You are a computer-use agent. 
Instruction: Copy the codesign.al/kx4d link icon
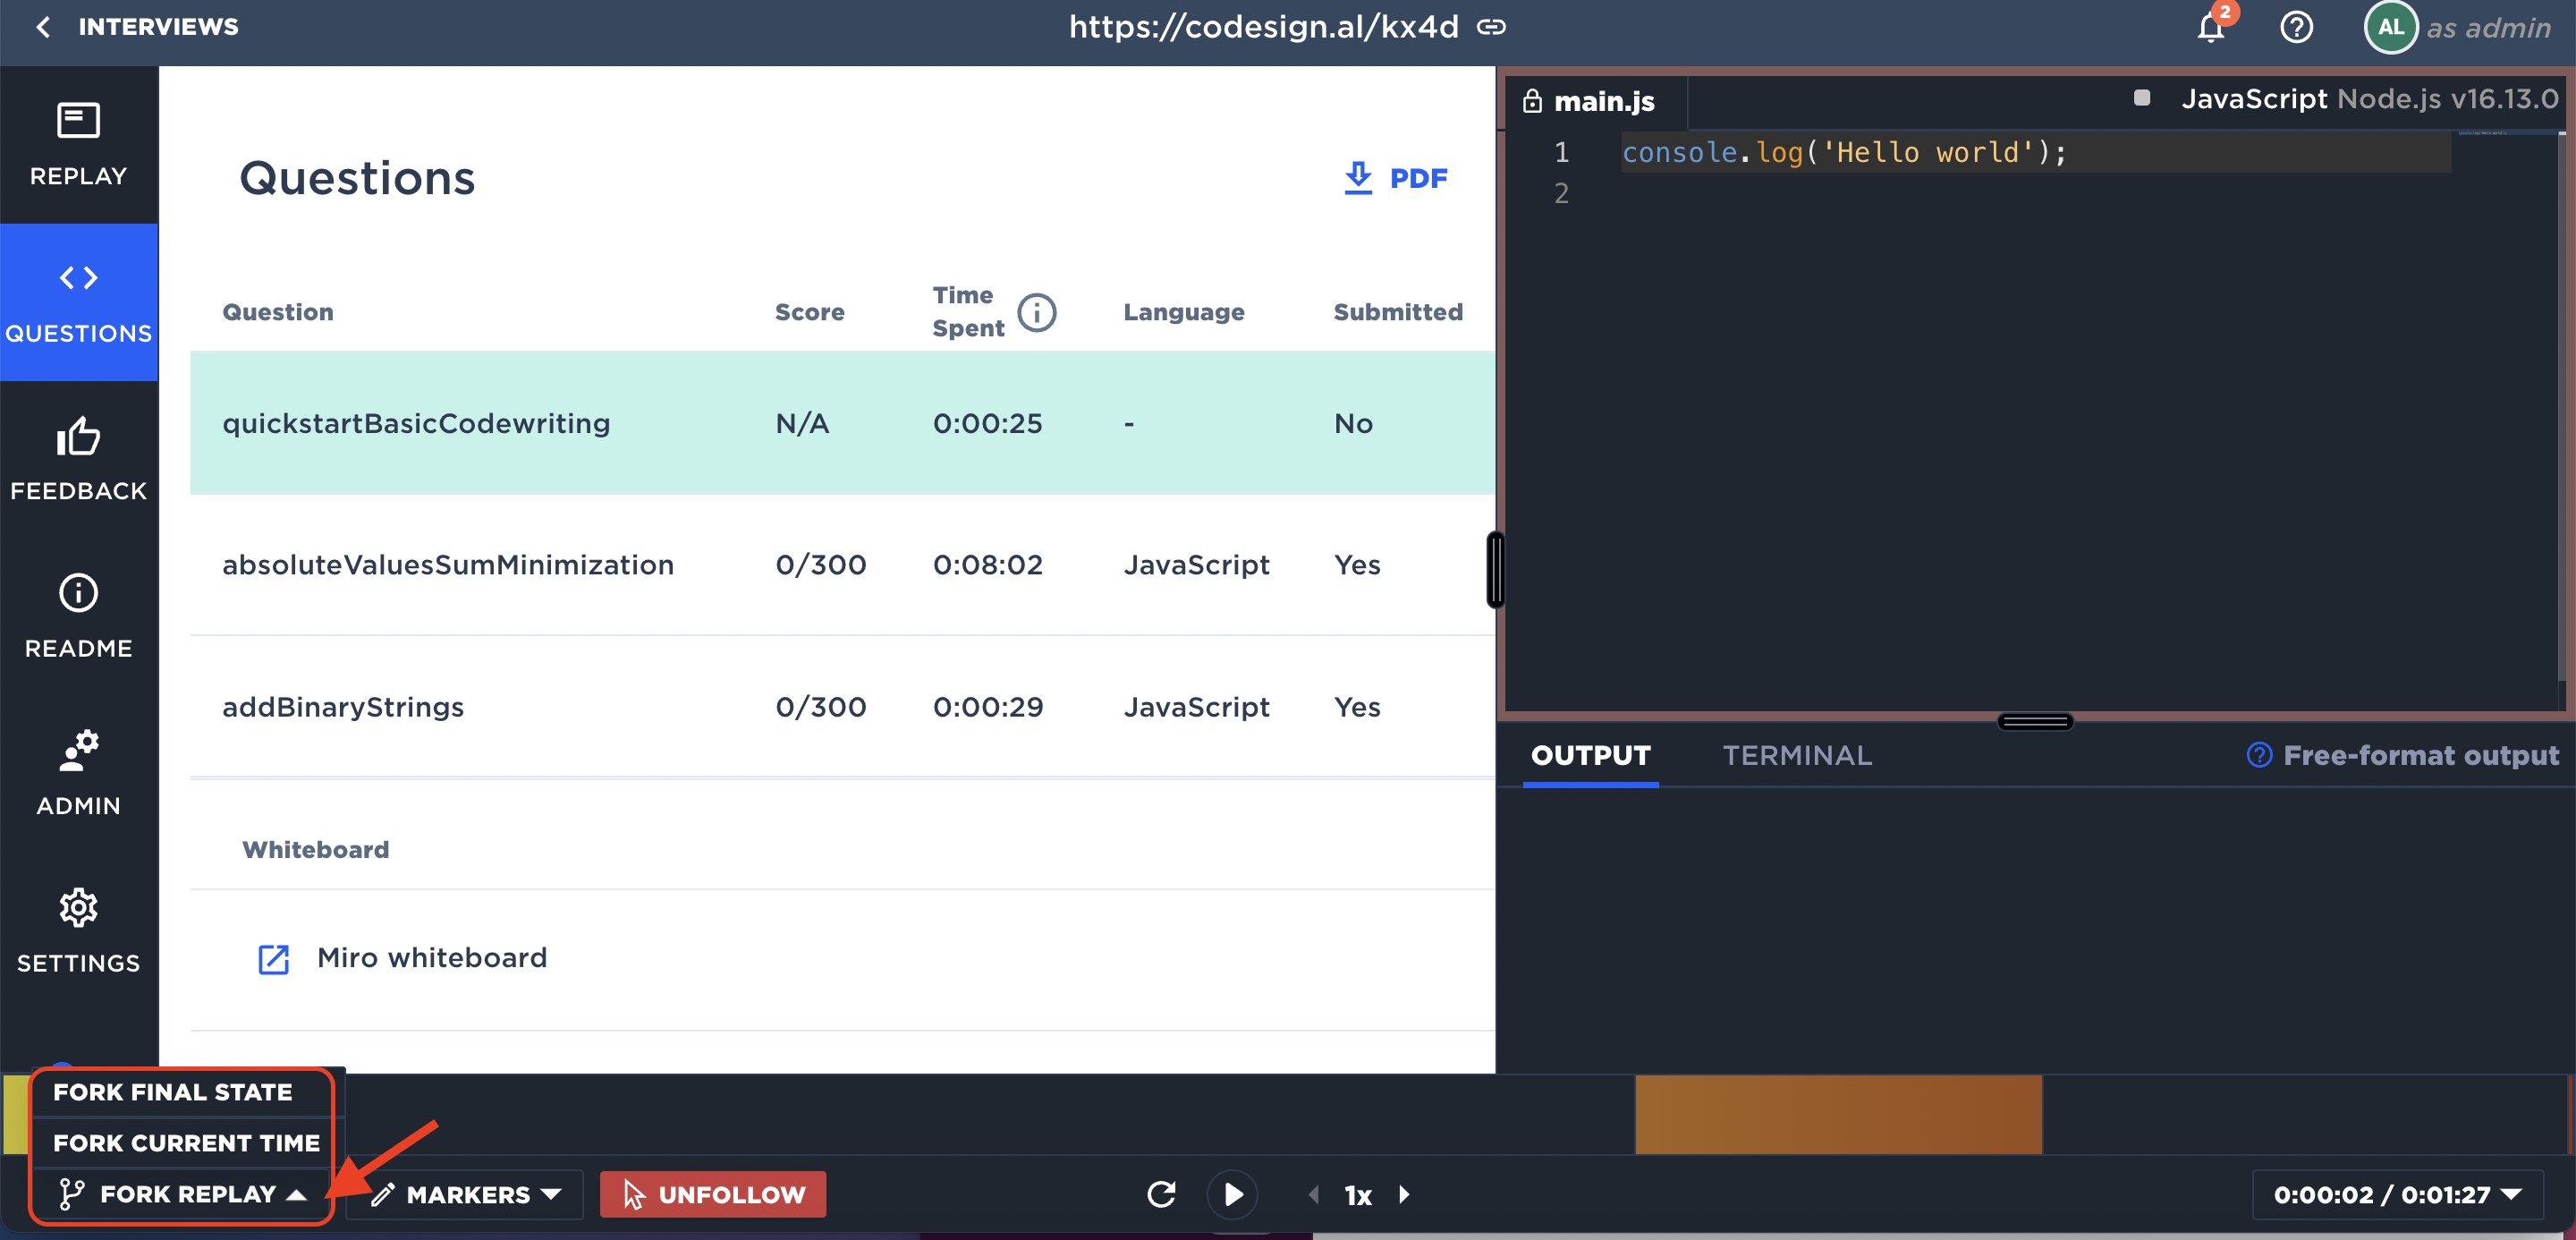1491,27
